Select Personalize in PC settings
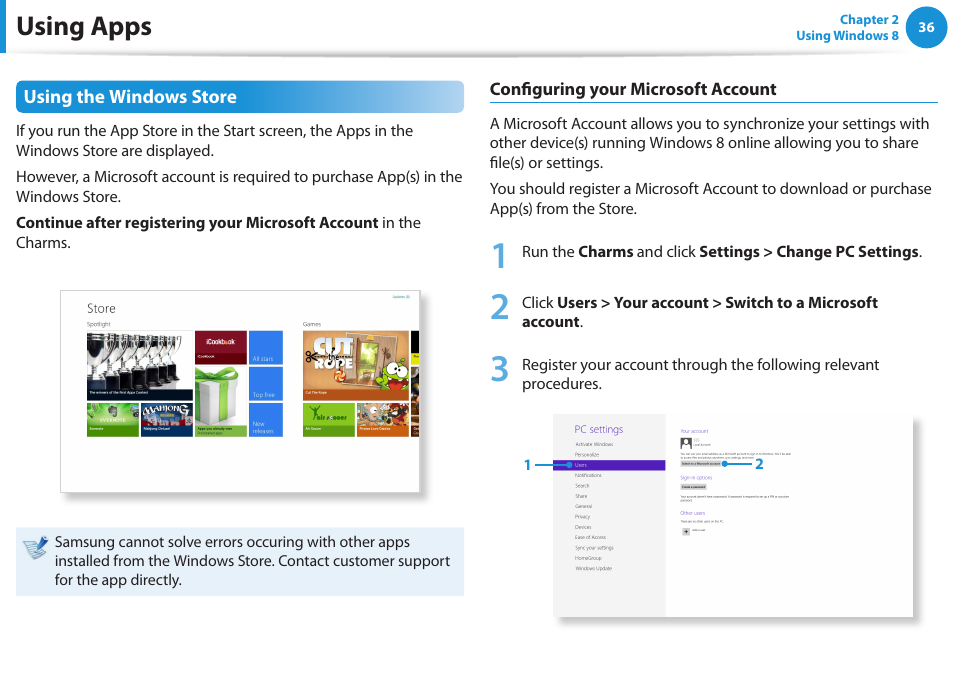The image size is (954, 677). 587,454
